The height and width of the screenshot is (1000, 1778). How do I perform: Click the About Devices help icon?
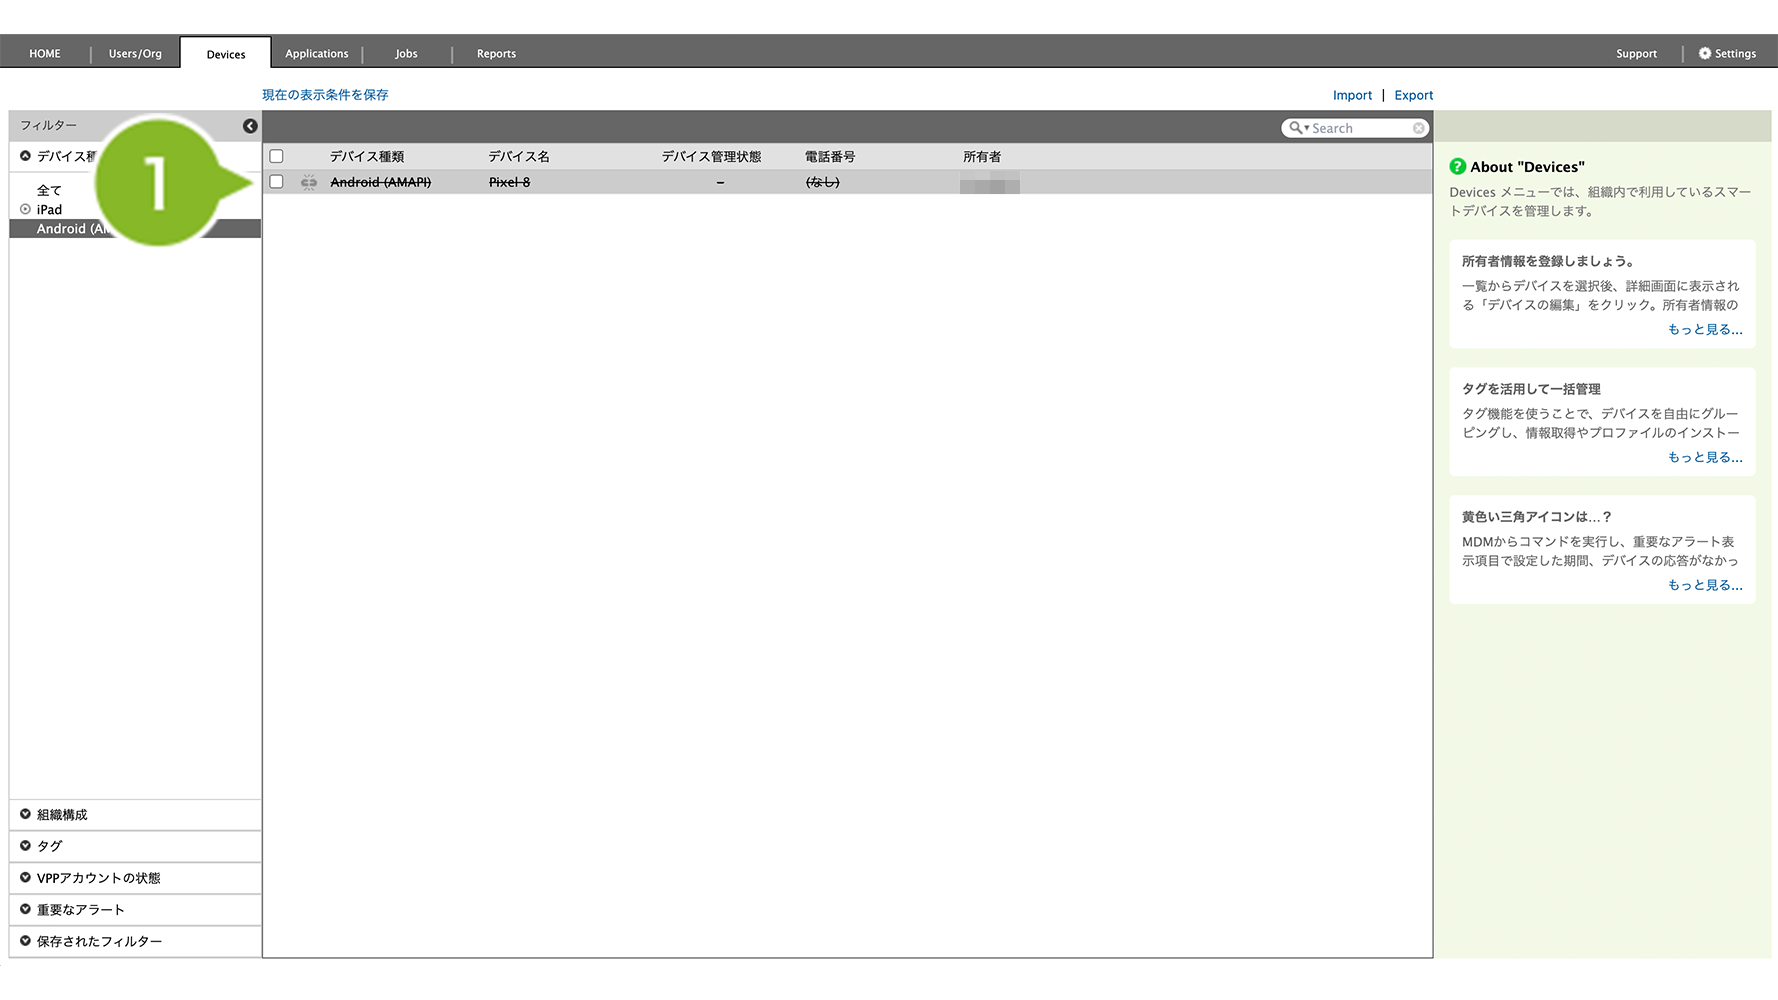1458,166
